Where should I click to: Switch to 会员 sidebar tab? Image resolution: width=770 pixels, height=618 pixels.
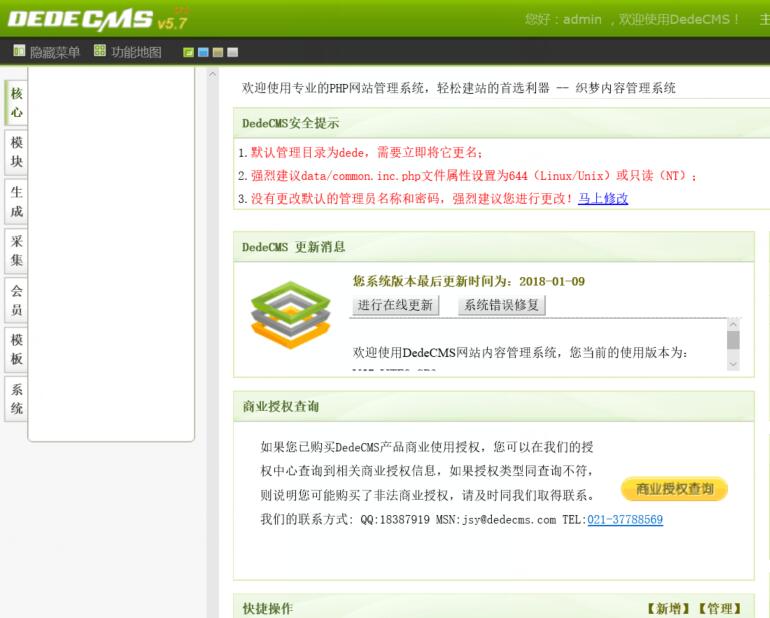(16, 300)
